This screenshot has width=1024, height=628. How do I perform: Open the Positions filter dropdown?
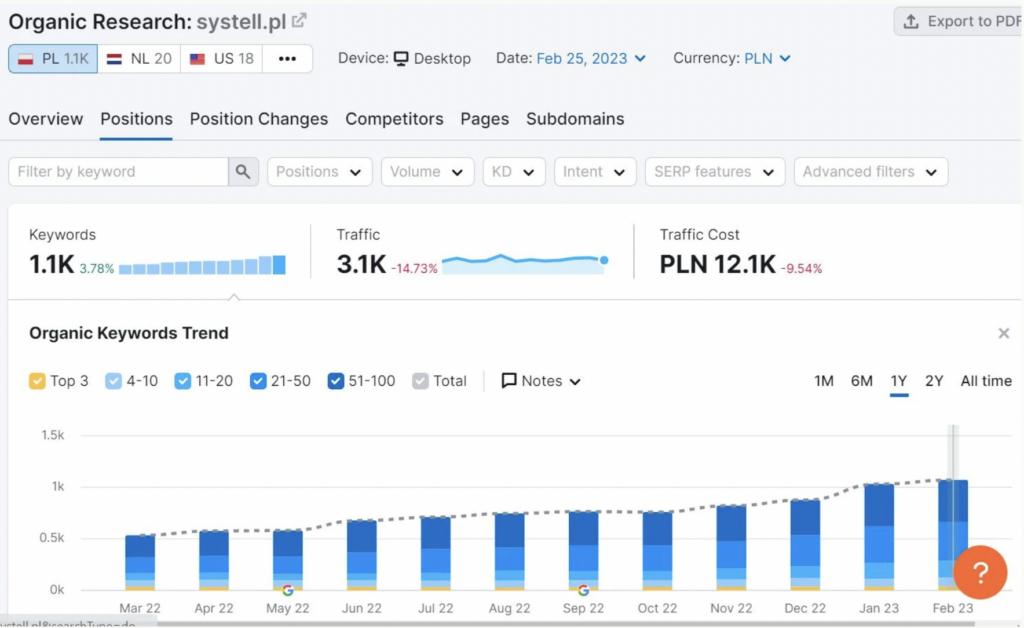coord(319,172)
